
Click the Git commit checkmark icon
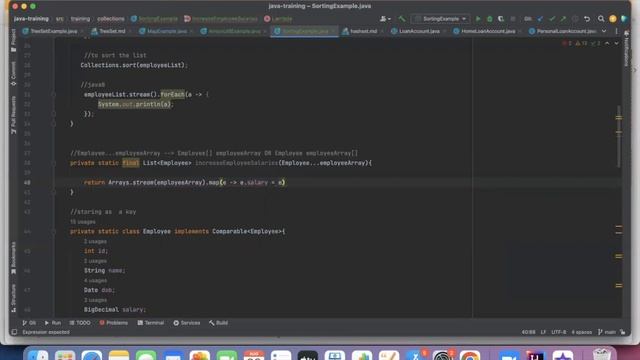click(x=552, y=19)
